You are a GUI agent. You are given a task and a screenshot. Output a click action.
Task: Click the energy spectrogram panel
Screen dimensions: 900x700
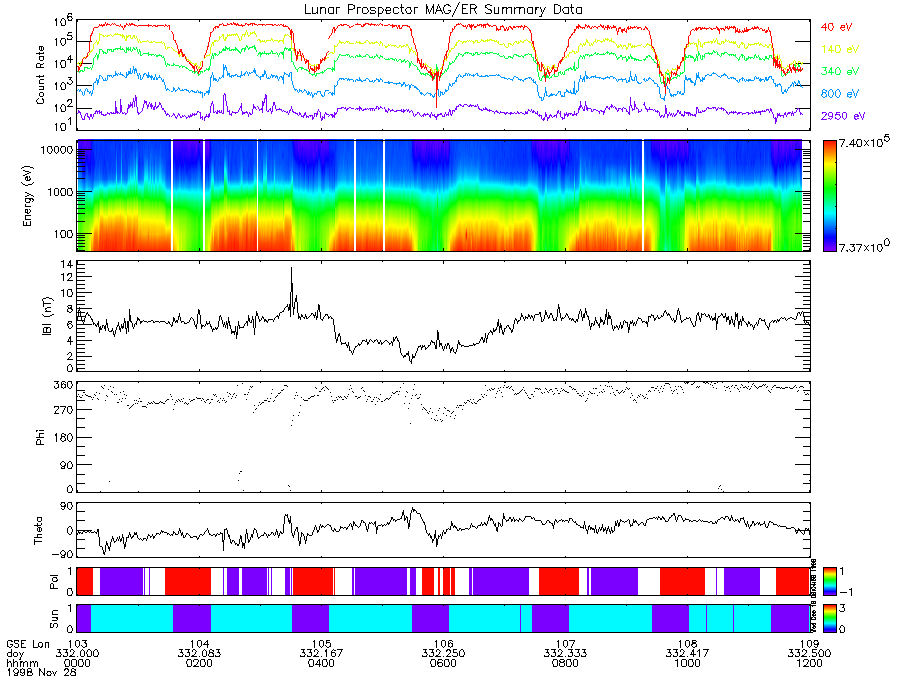click(x=443, y=196)
